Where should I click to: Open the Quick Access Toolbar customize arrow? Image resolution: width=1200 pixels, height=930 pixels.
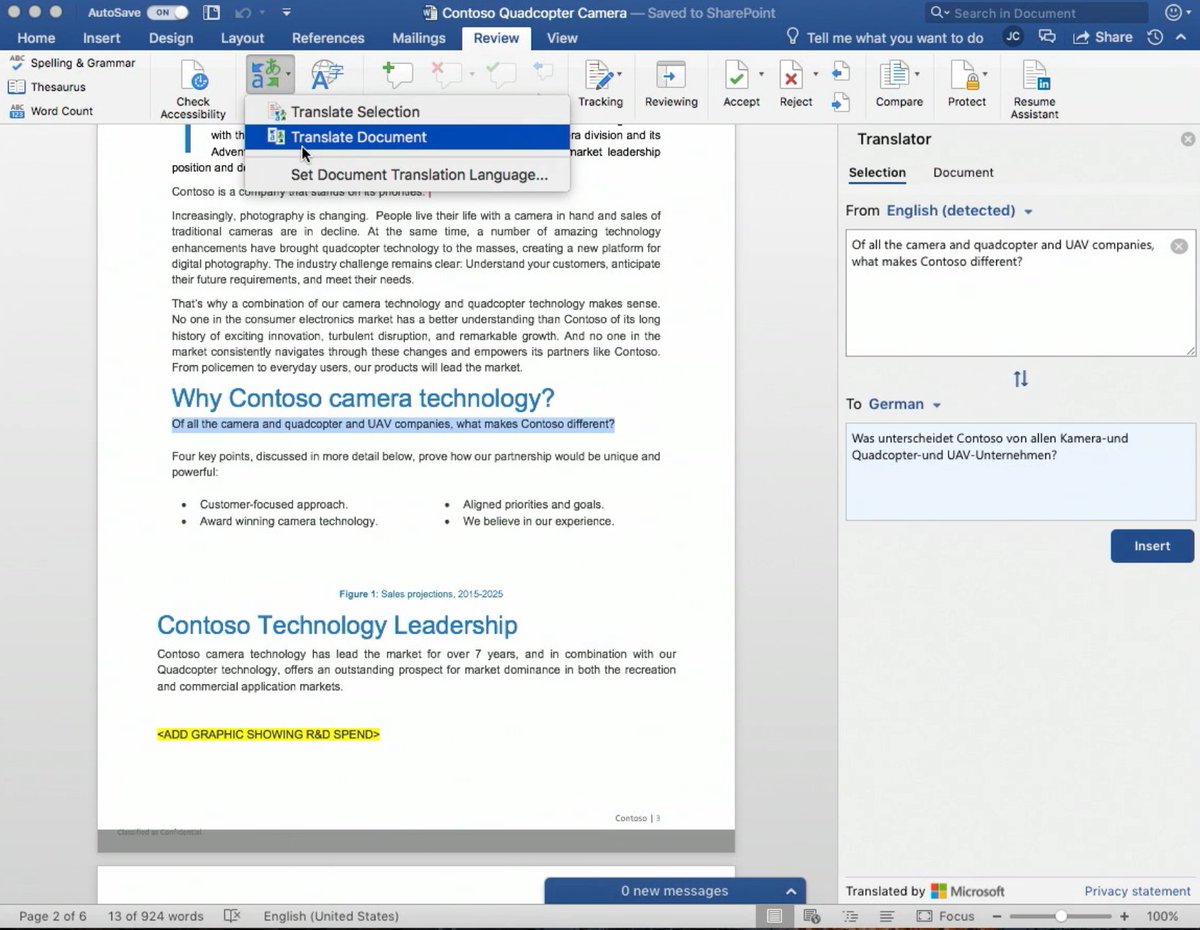pos(287,13)
